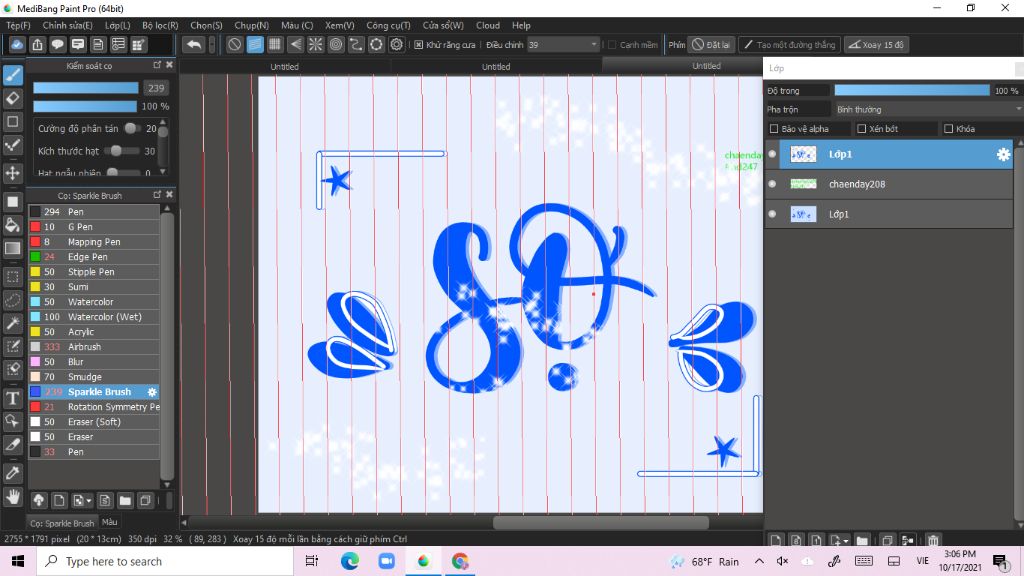Select the Watercolor (Wet) brush
Screen dimensions: 1024x576
pos(94,317)
